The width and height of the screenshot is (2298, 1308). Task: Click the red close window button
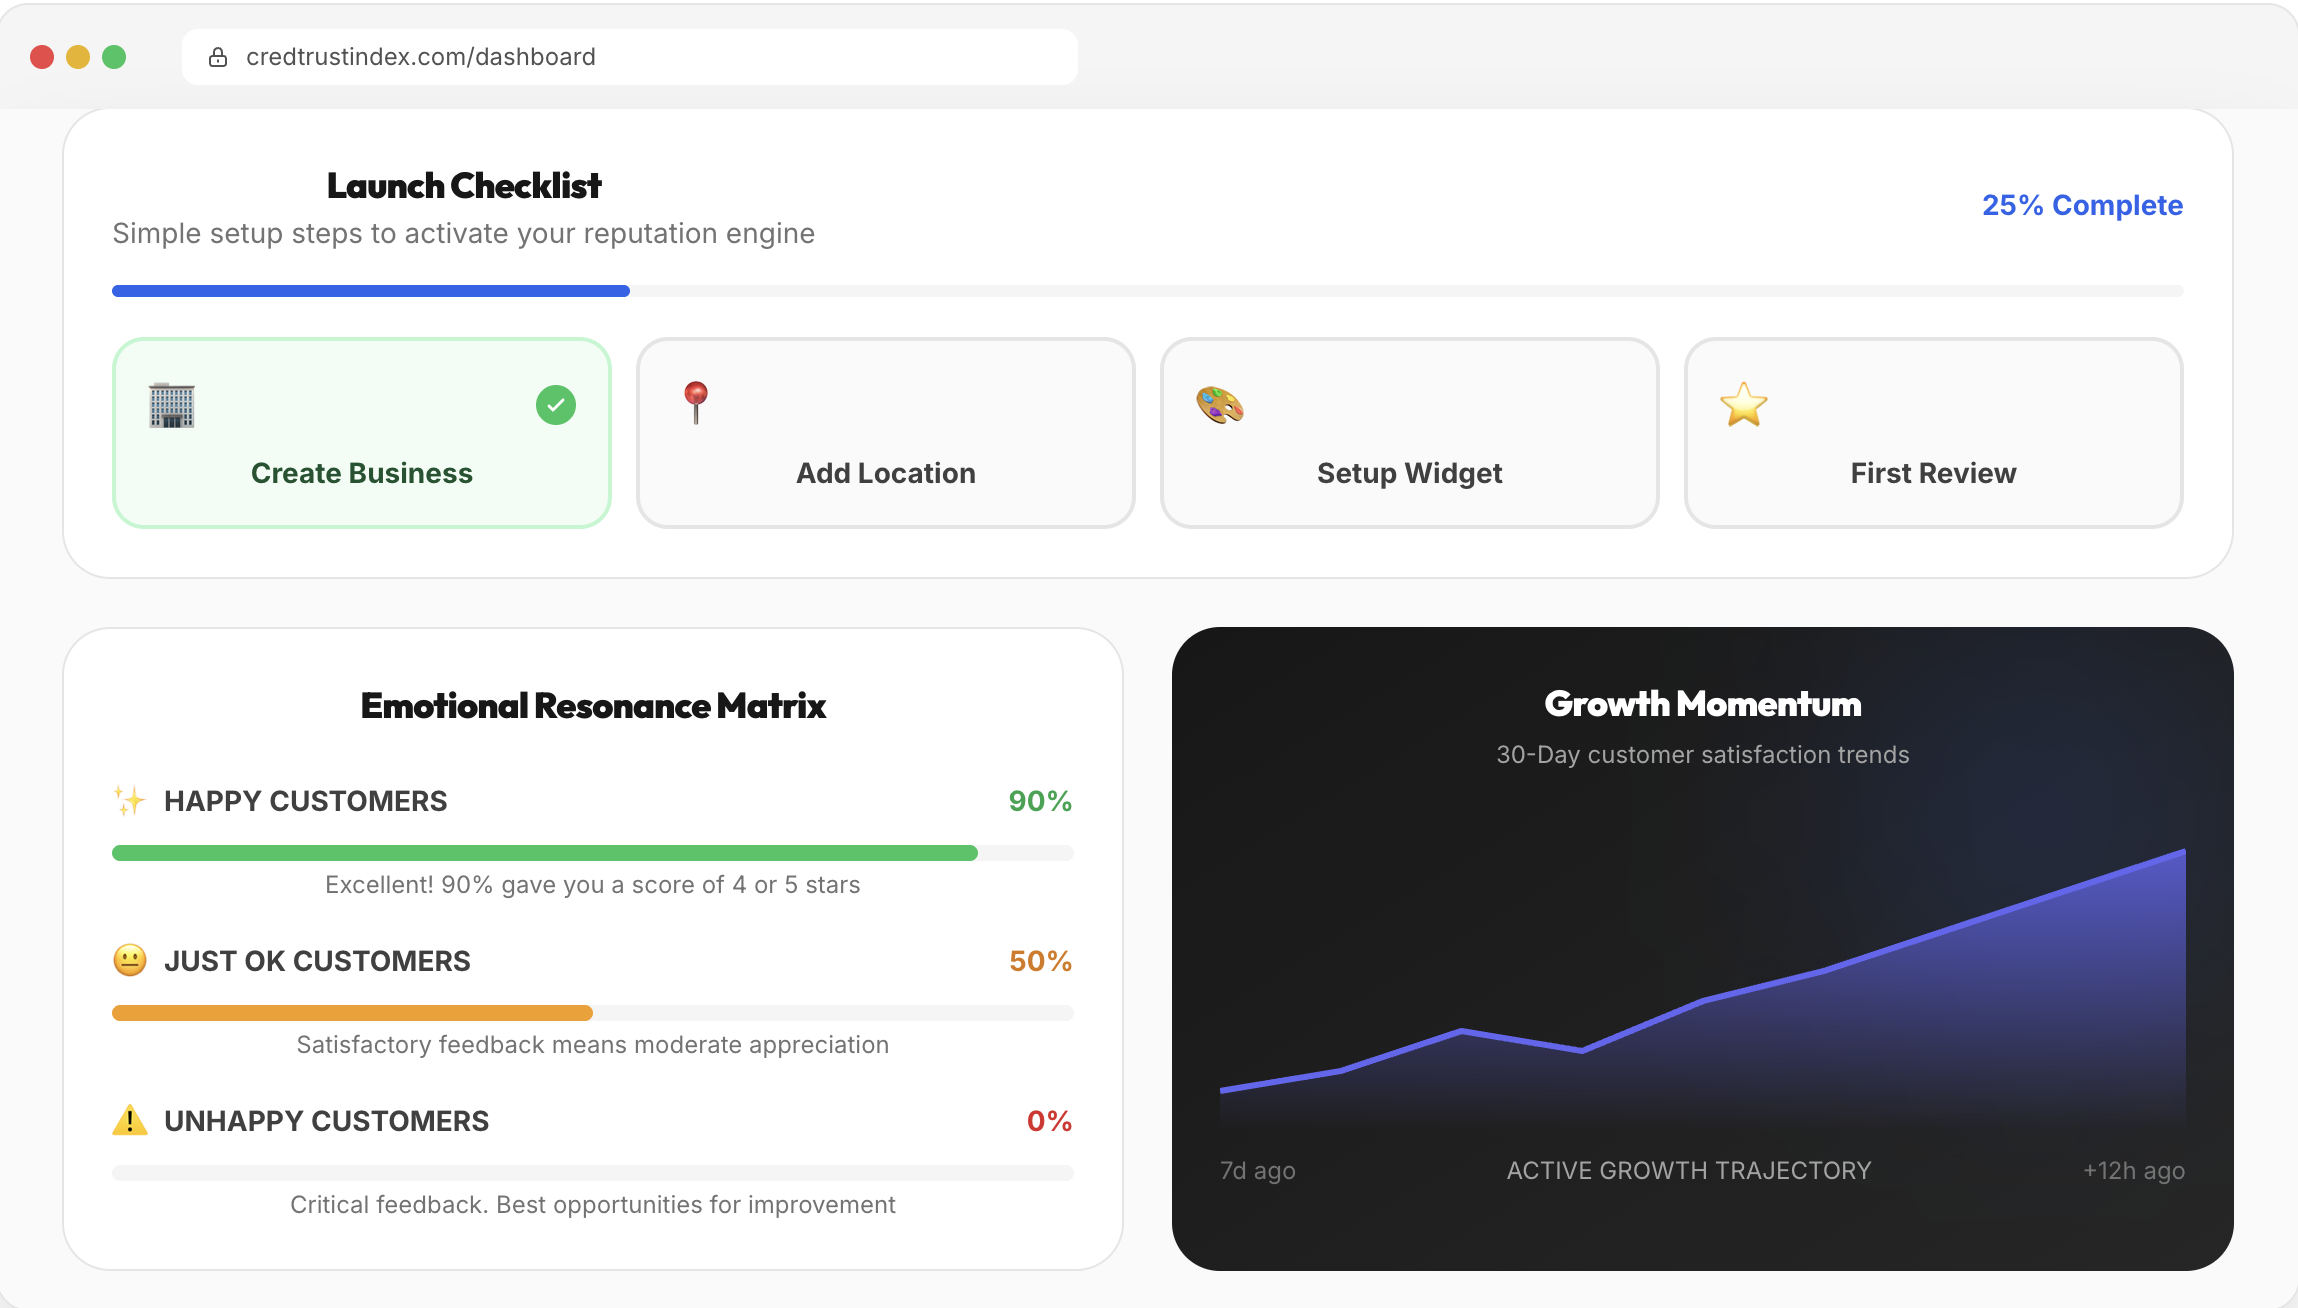(42, 57)
